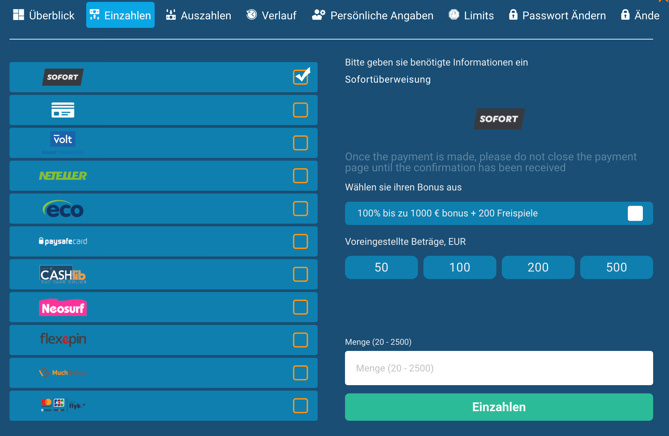Screen dimensions: 669x436
Task: Click the Verlauf clock icon
Action: 252,15
